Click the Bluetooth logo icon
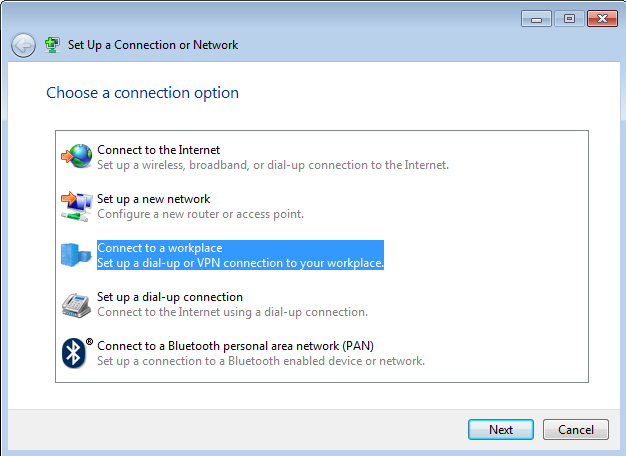The image size is (626, 456). tap(74, 352)
